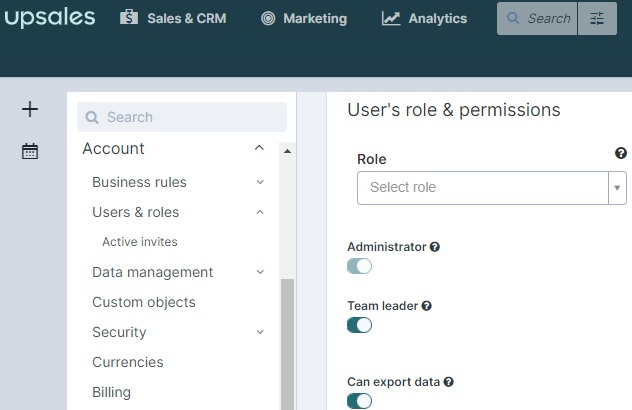This screenshot has height=410, width=632.
Task: Click the plus add icon
Action: (30, 109)
